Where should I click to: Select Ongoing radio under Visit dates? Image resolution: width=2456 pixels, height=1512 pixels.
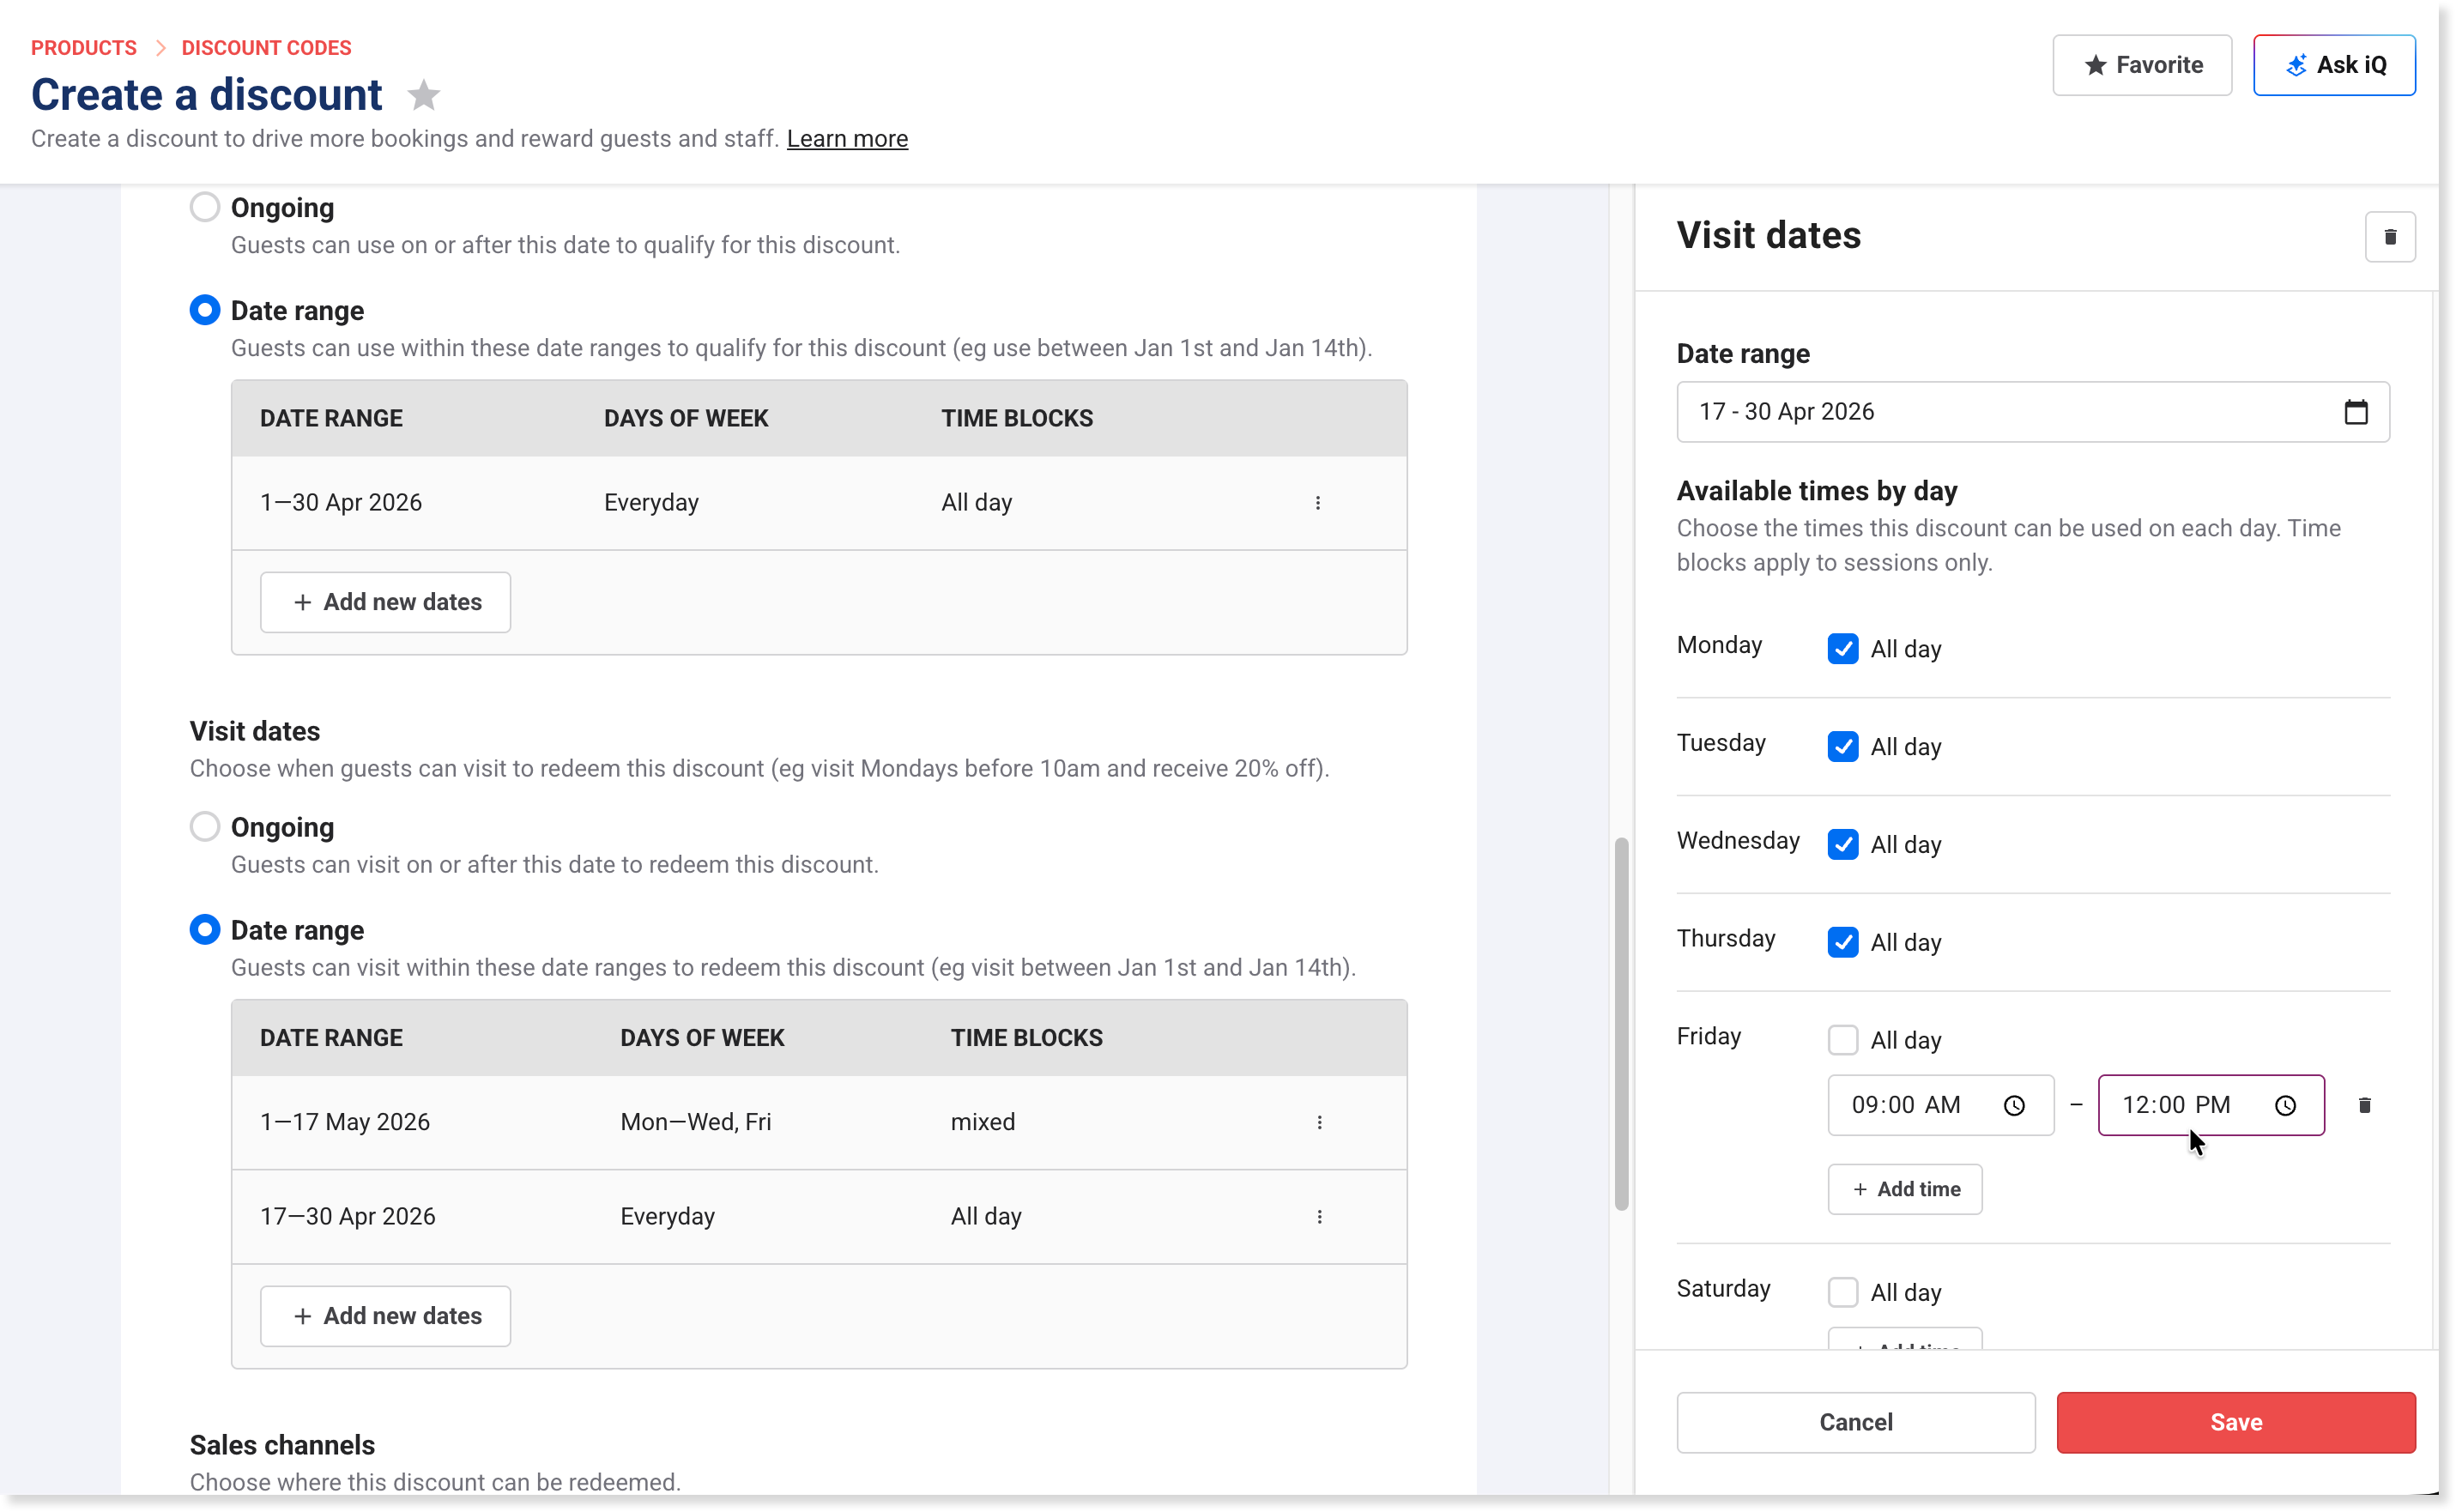click(205, 827)
